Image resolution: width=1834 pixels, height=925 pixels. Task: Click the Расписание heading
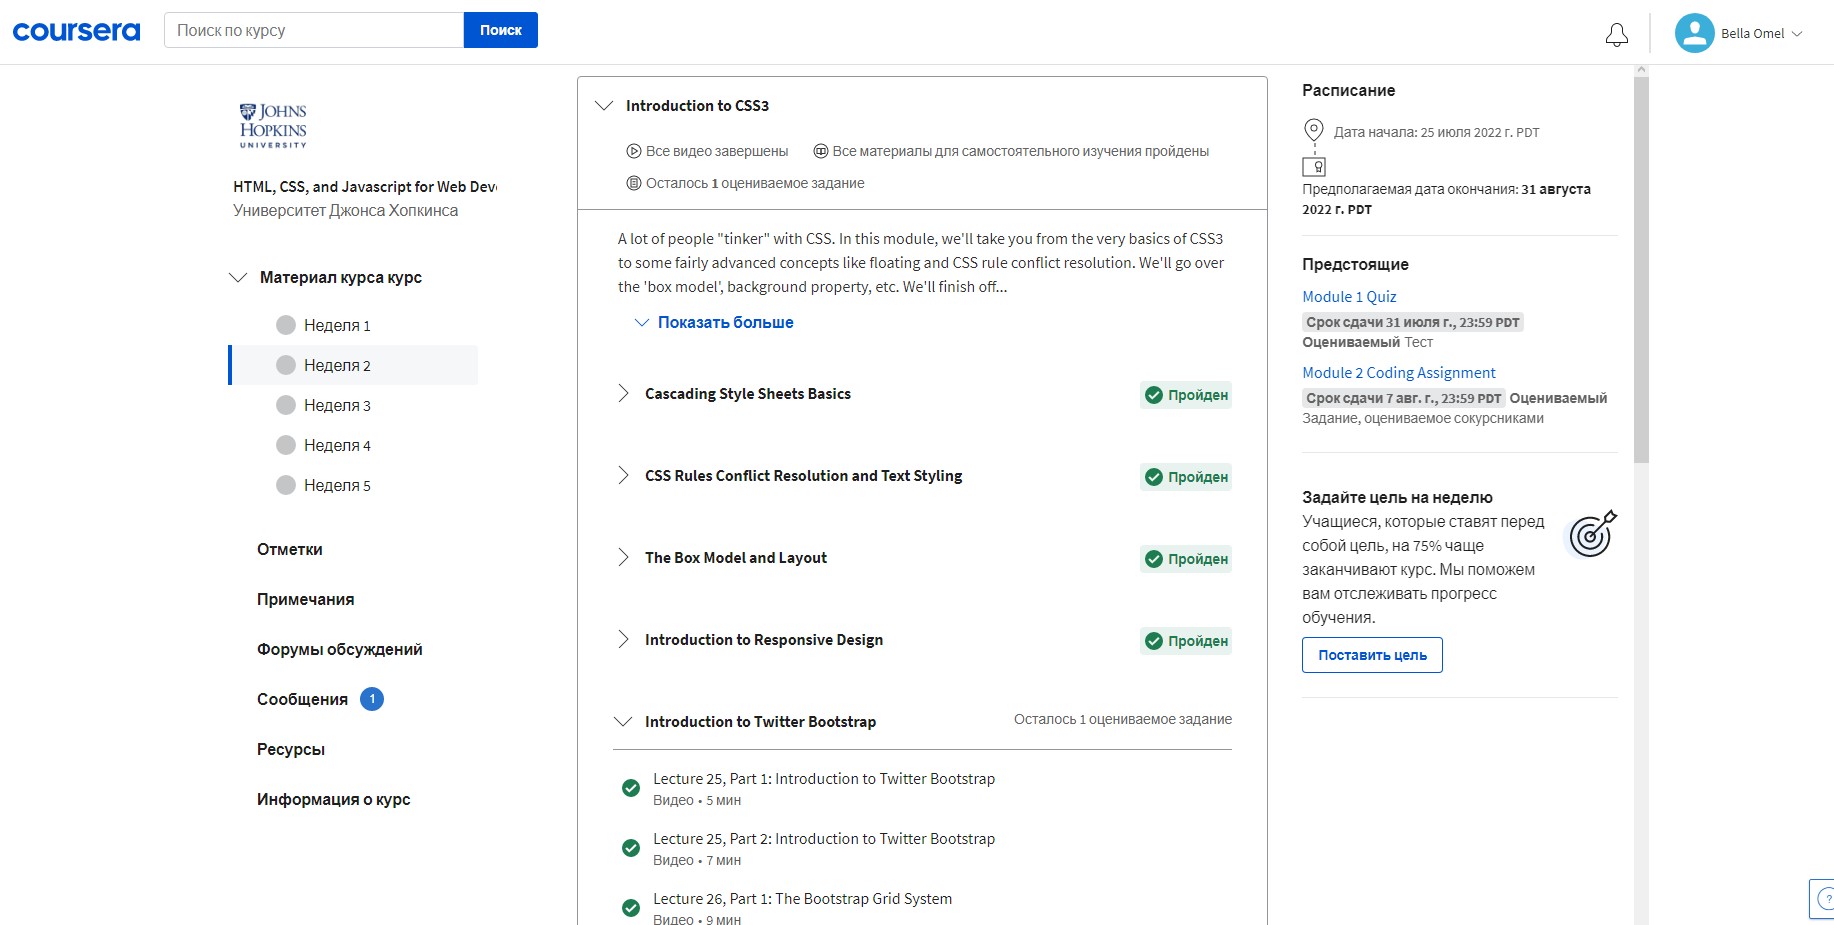point(1348,90)
